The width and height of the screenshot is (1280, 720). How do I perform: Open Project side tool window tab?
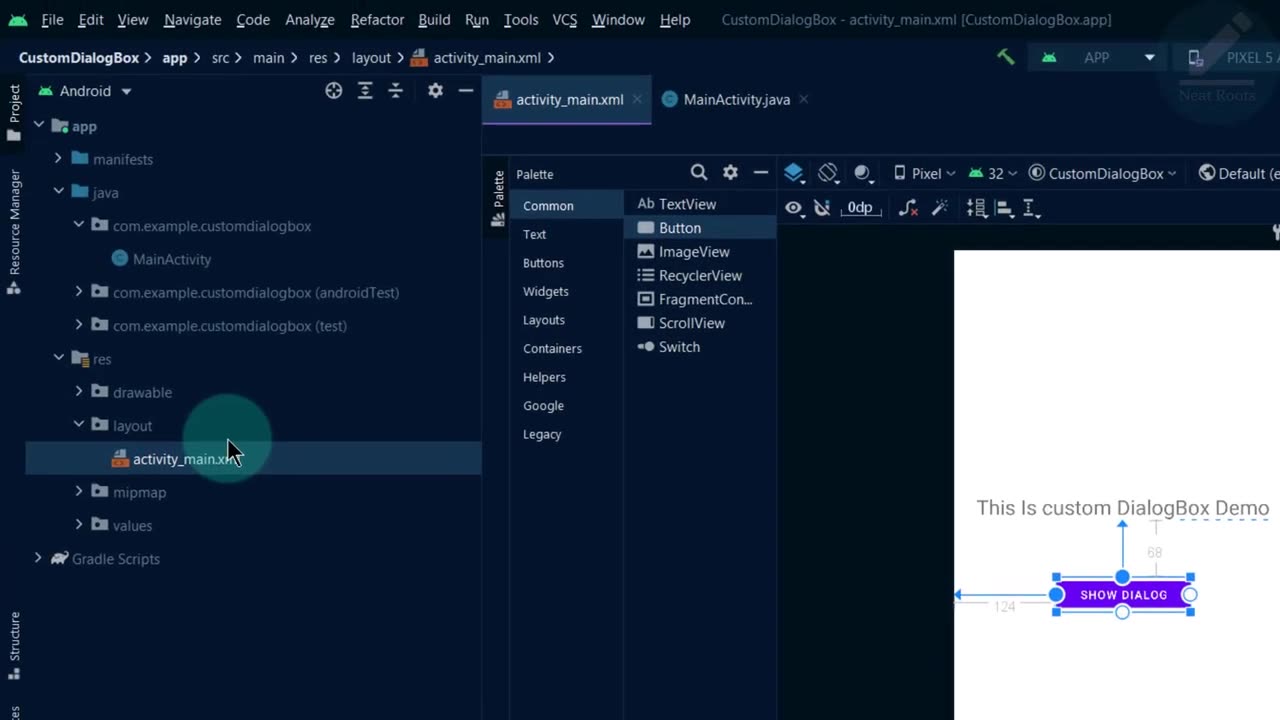14,112
